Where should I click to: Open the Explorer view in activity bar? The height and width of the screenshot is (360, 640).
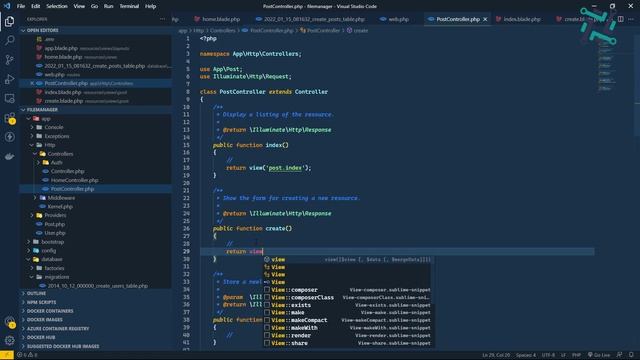pyautogui.click(x=9, y=21)
